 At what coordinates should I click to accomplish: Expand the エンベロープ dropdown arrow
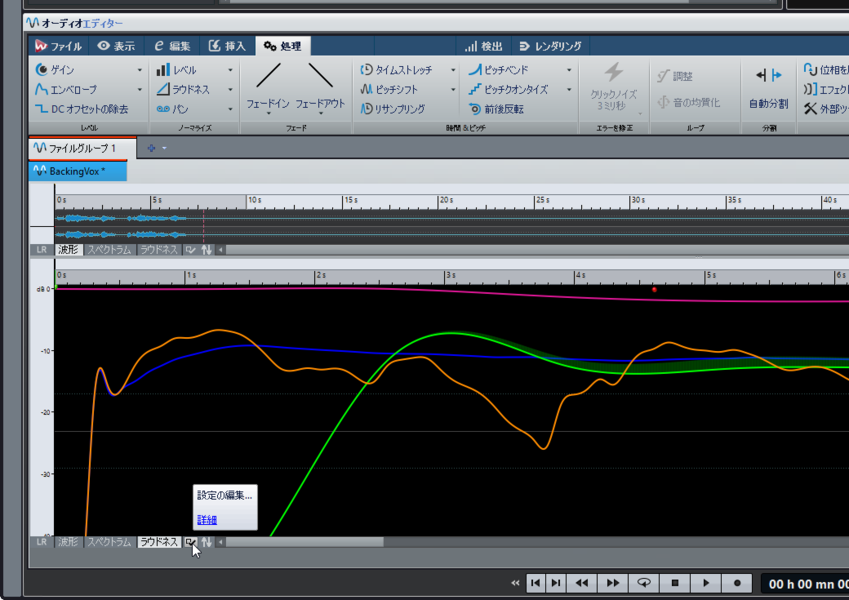point(139,89)
